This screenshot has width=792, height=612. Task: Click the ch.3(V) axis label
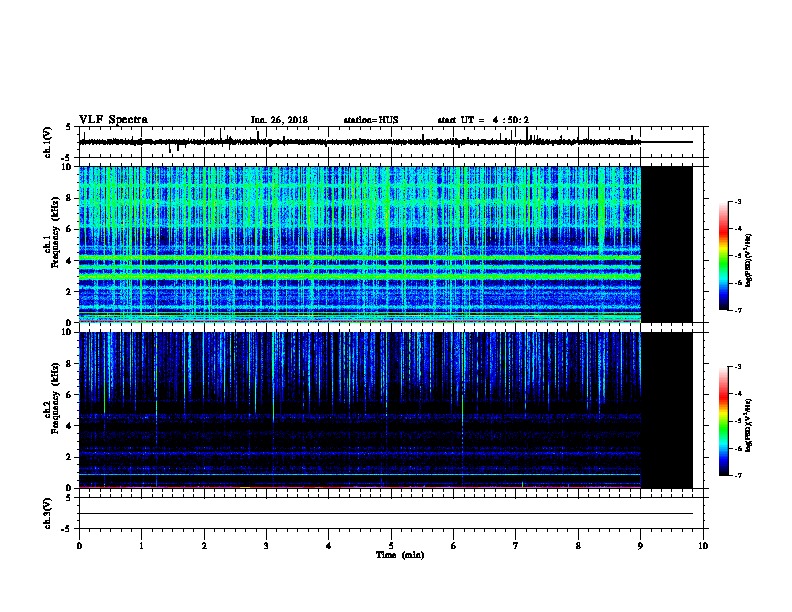coord(48,513)
